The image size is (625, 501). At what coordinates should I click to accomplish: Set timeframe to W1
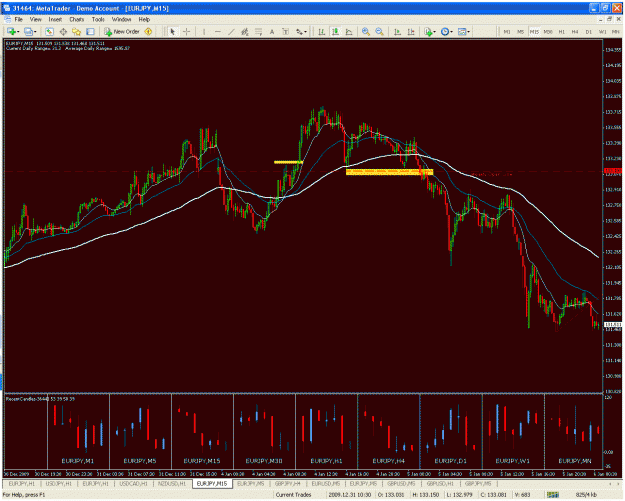coord(602,31)
